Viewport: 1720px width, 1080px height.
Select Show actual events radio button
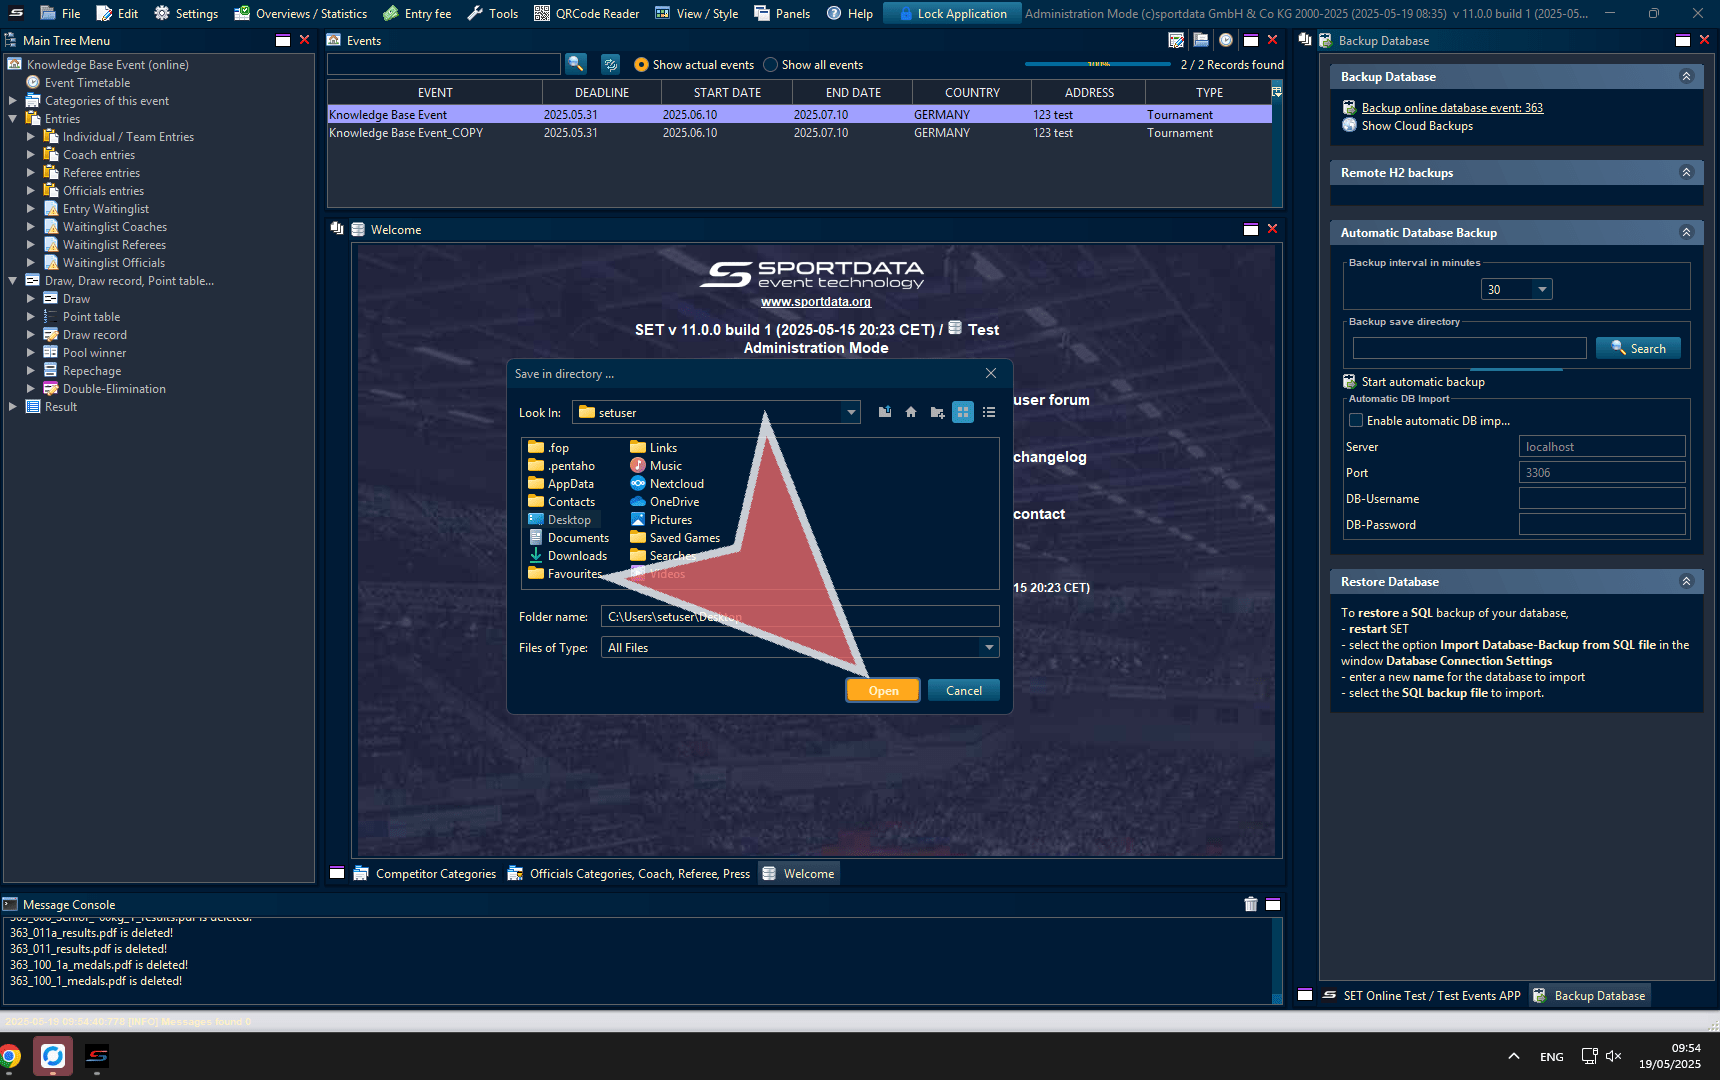(x=642, y=65)
